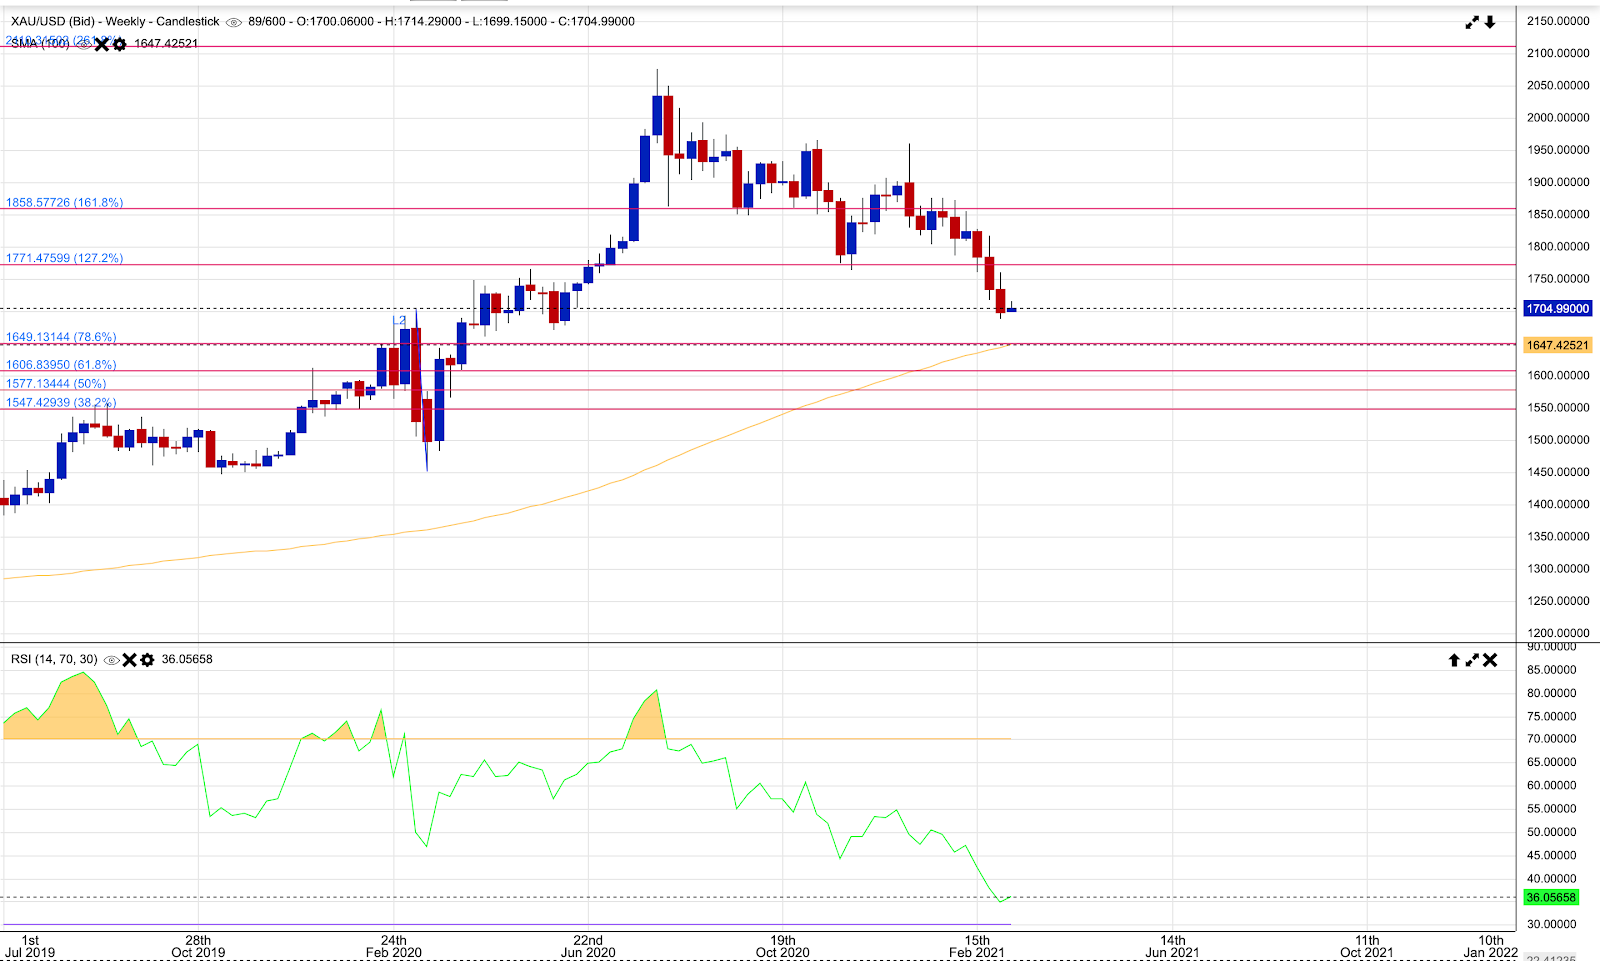1600x961 pixels.
Task: Click the 1500.00000 price axis label
Action: [x=1558, y=440]
